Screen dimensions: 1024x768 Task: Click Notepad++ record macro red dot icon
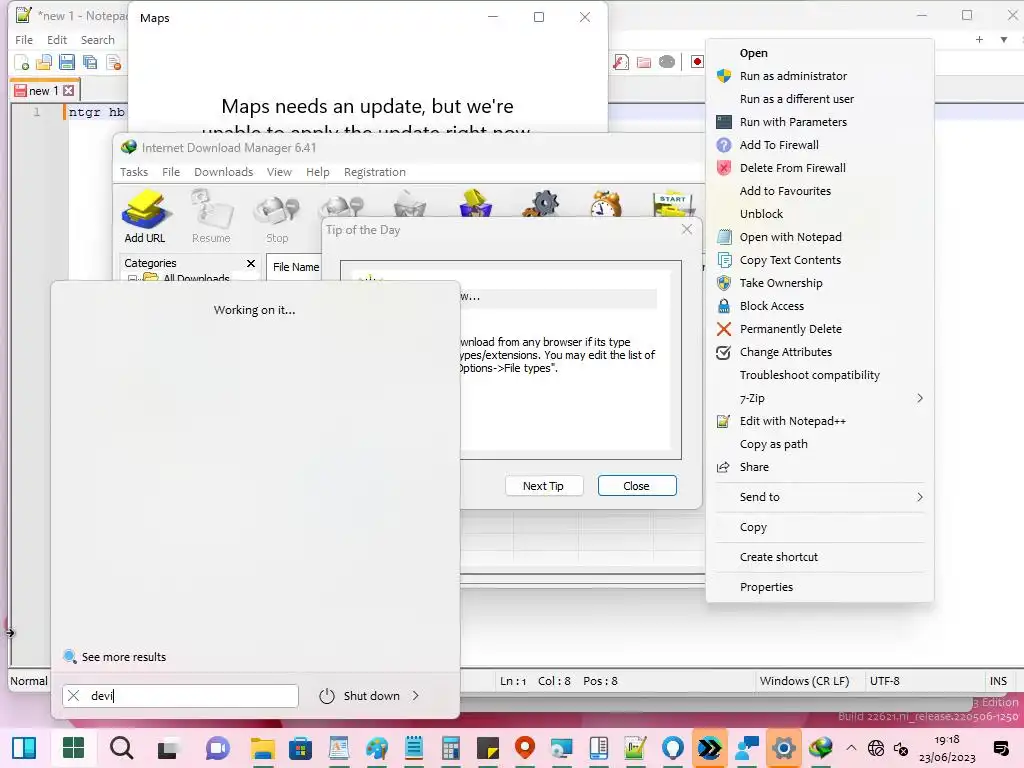[697, 61]
